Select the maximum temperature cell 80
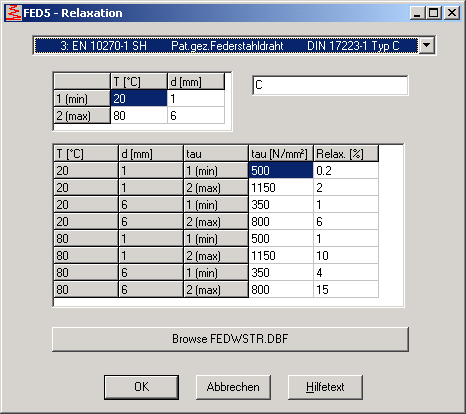The height and width of the screenshot is (414, 466). point(139,115)
